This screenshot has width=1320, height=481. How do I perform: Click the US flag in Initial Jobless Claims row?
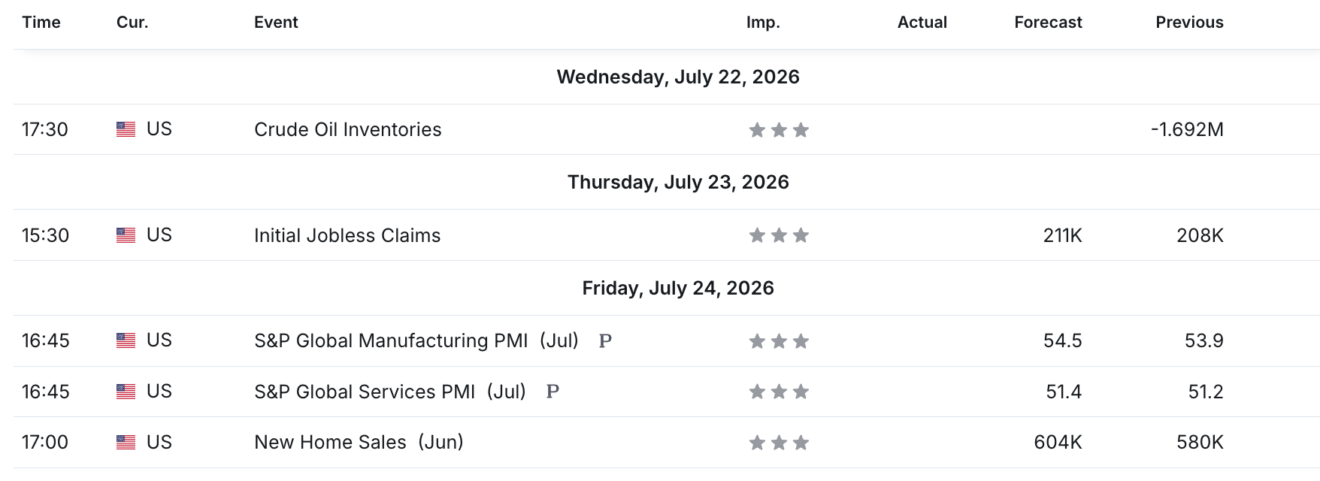tap(126, 236)
